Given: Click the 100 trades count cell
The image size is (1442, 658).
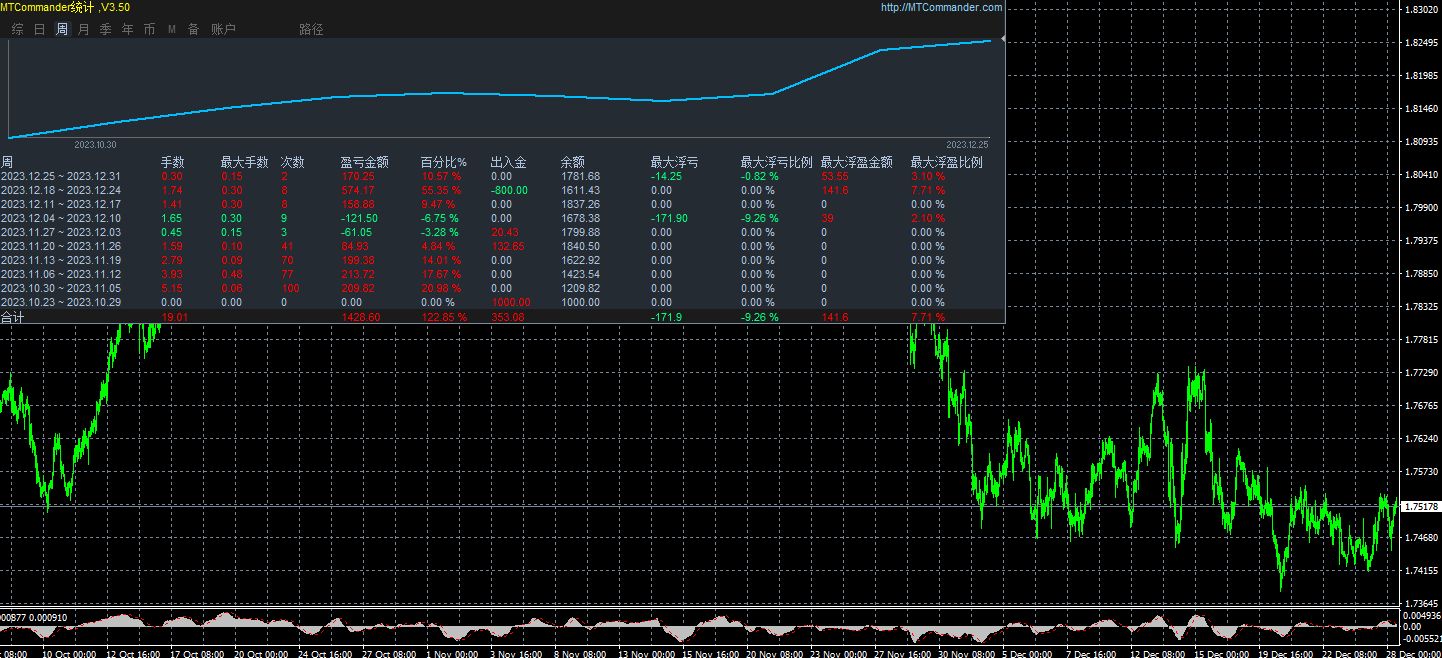Looking at the screenshot, I should click(x=290, y=288).
